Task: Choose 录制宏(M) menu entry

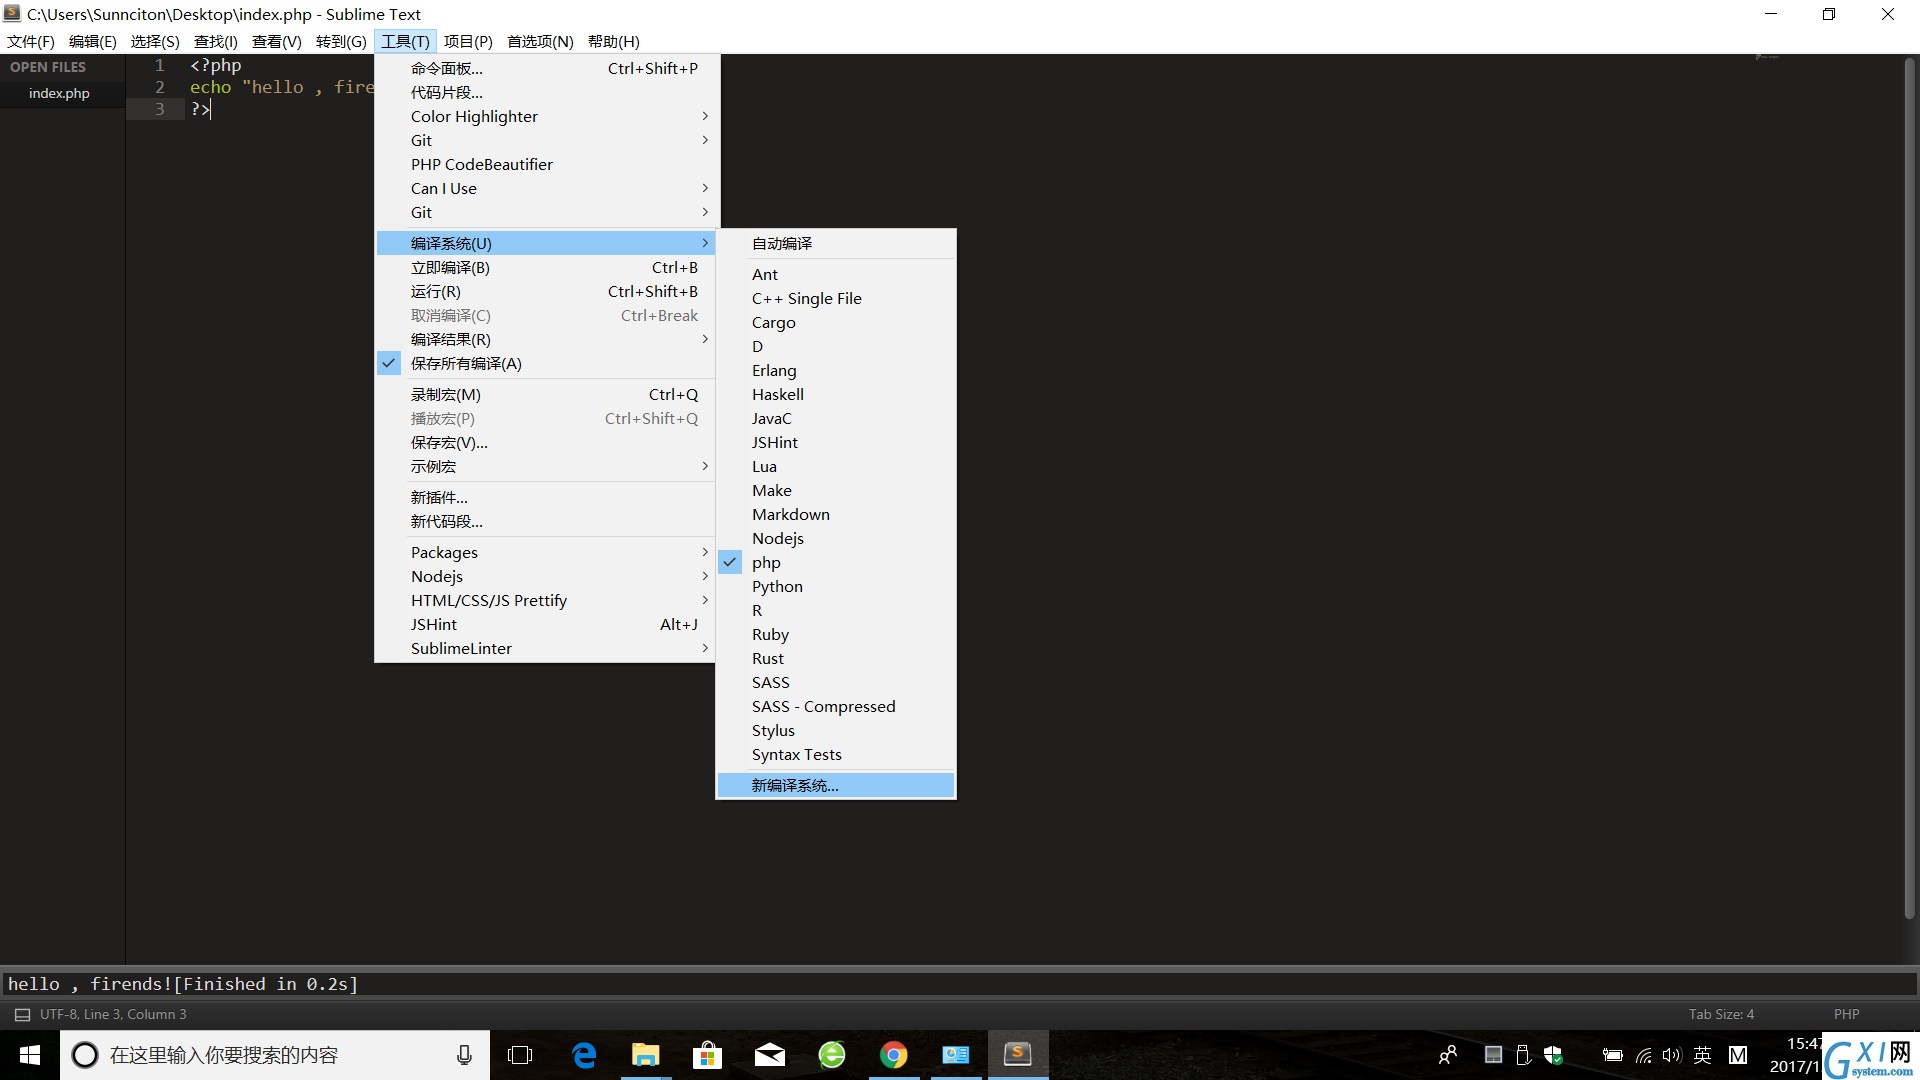Action: 546,394
